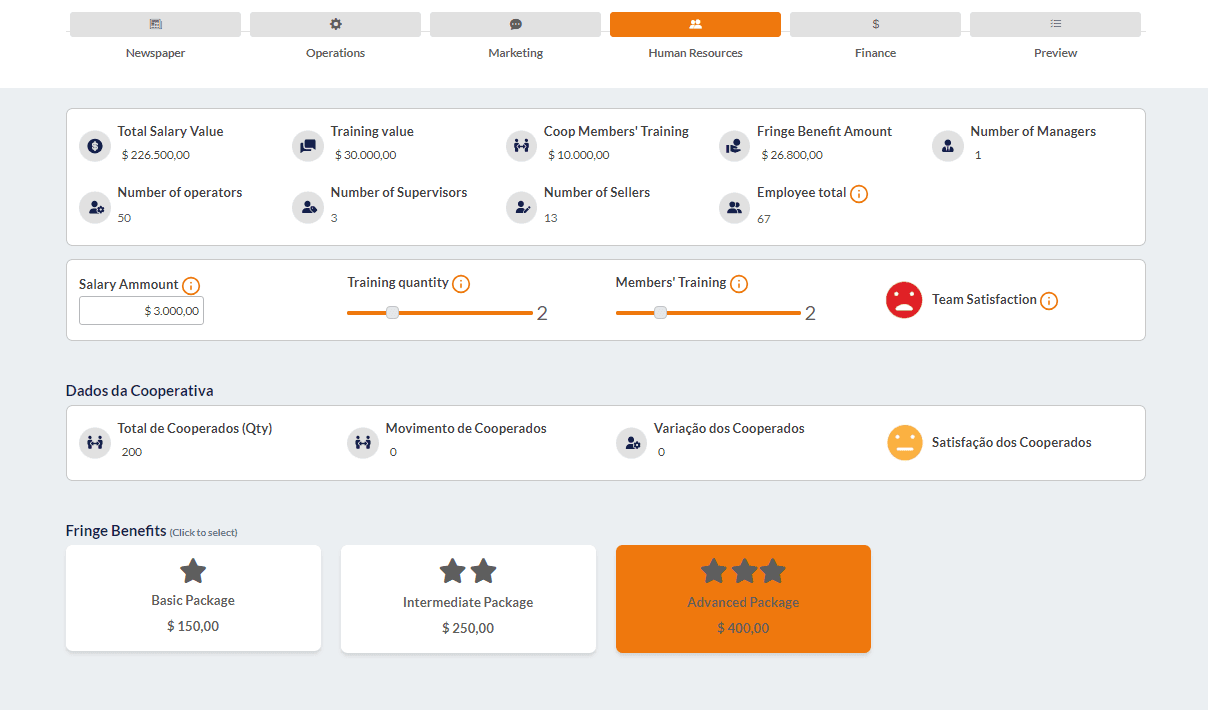The height and width of the screenshot is (710, 1208).
Task: Click the Training quantity slider handle
Action: click(x=393, y=313)
